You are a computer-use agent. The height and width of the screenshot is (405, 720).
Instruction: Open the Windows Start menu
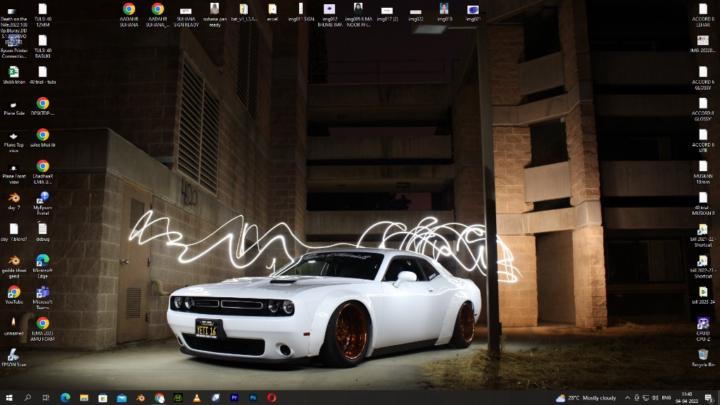click(x=9, y=398)
